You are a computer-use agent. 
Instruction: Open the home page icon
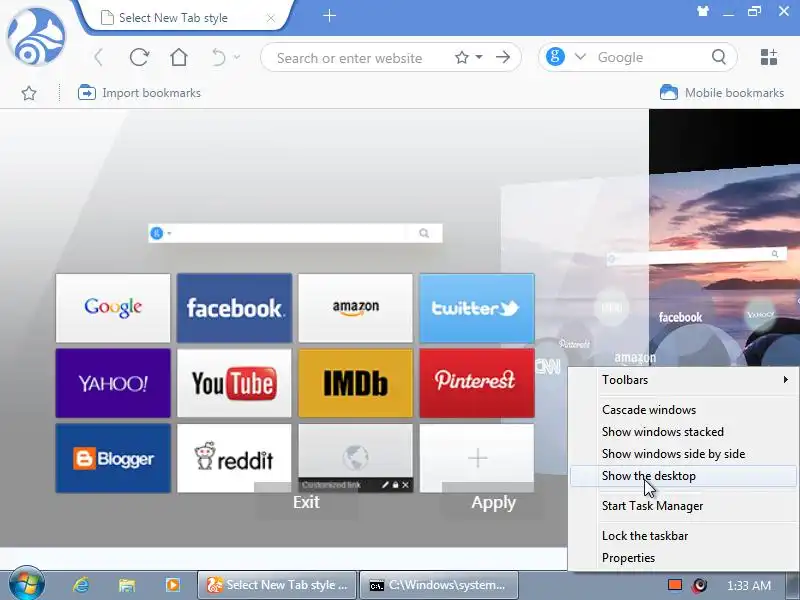179,57
